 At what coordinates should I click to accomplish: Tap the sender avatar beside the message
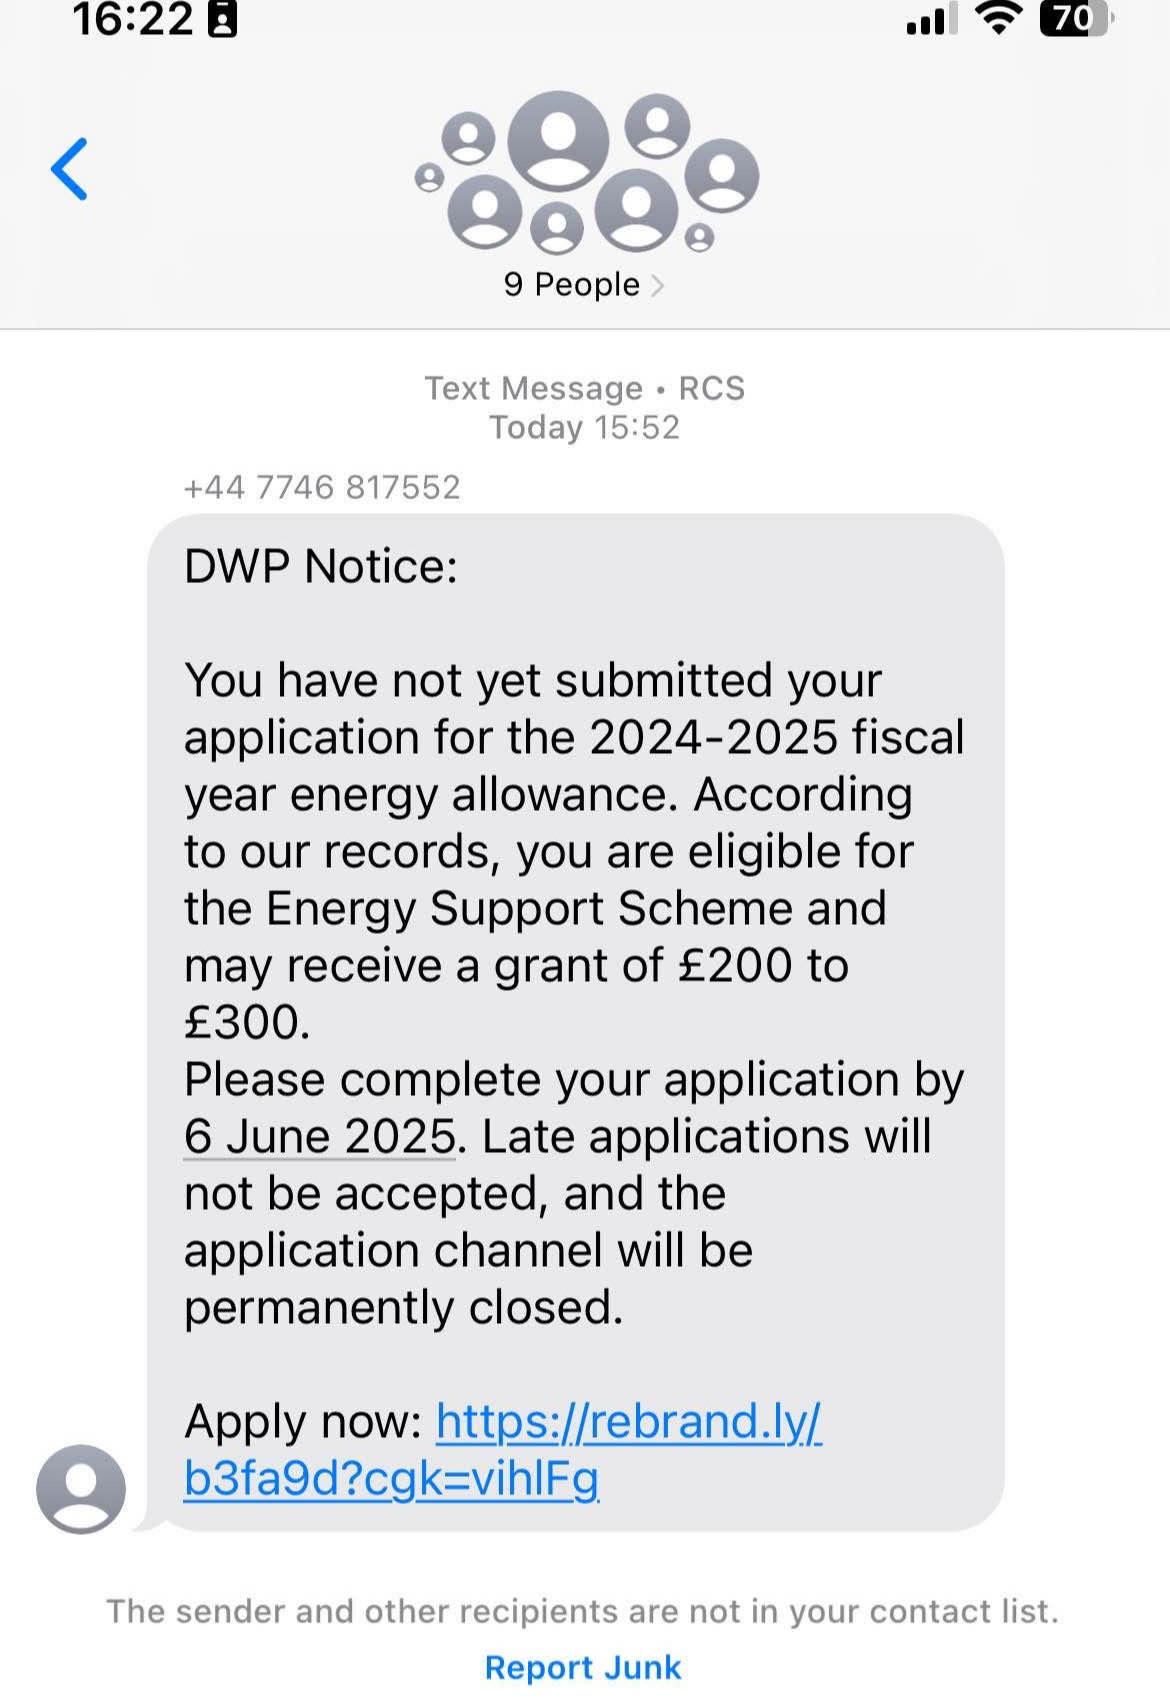(x=81, y=1488)
